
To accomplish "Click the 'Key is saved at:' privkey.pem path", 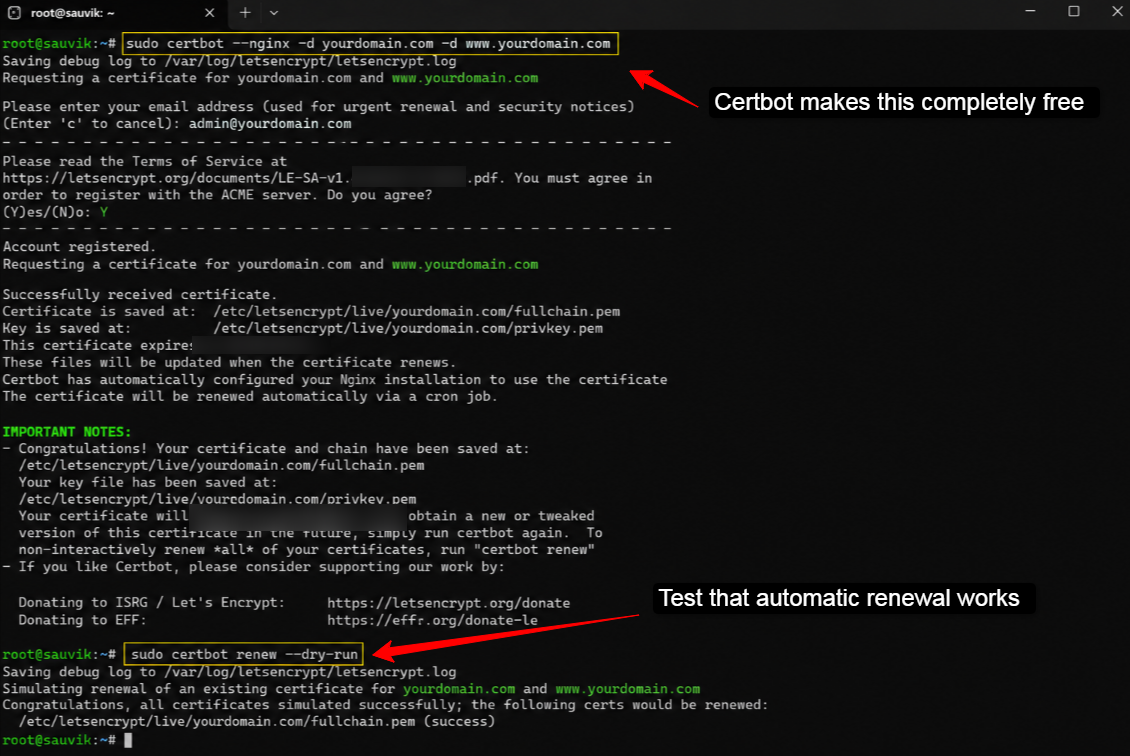I will coord(408,329).
